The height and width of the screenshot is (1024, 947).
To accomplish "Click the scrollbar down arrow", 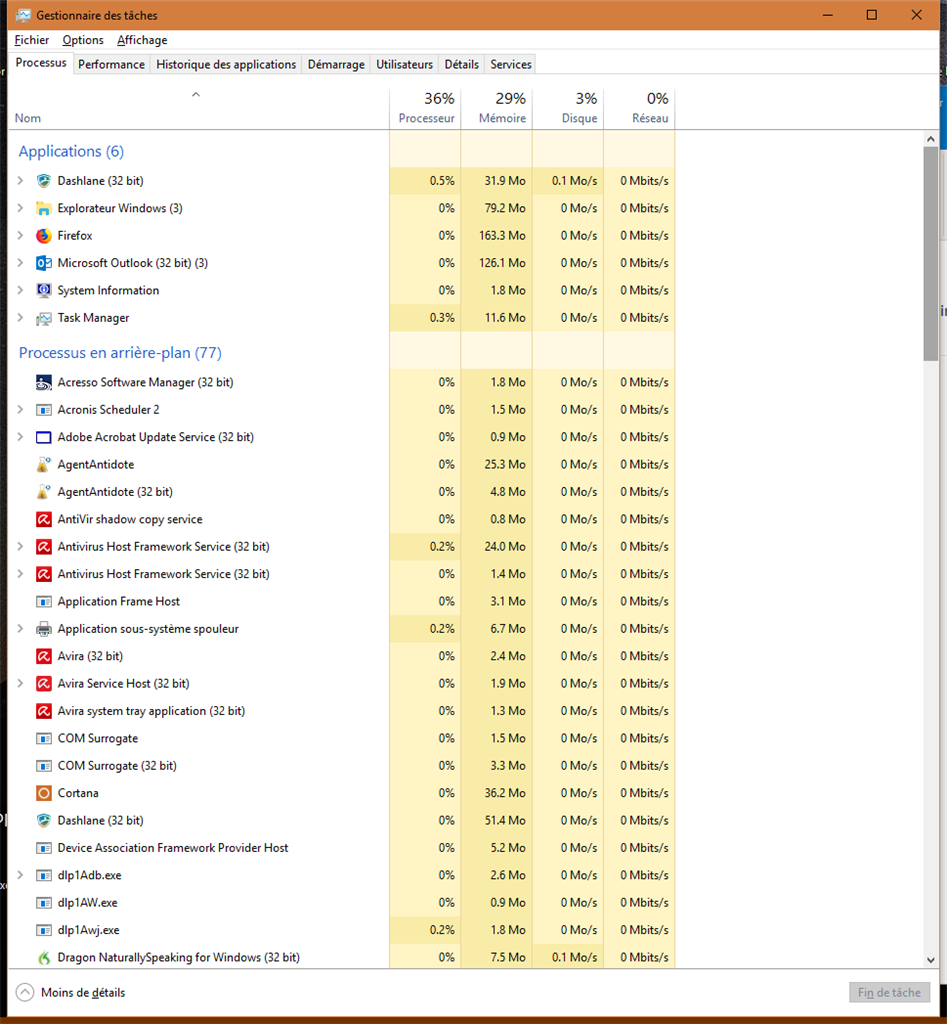I will [x=931, y=959].
